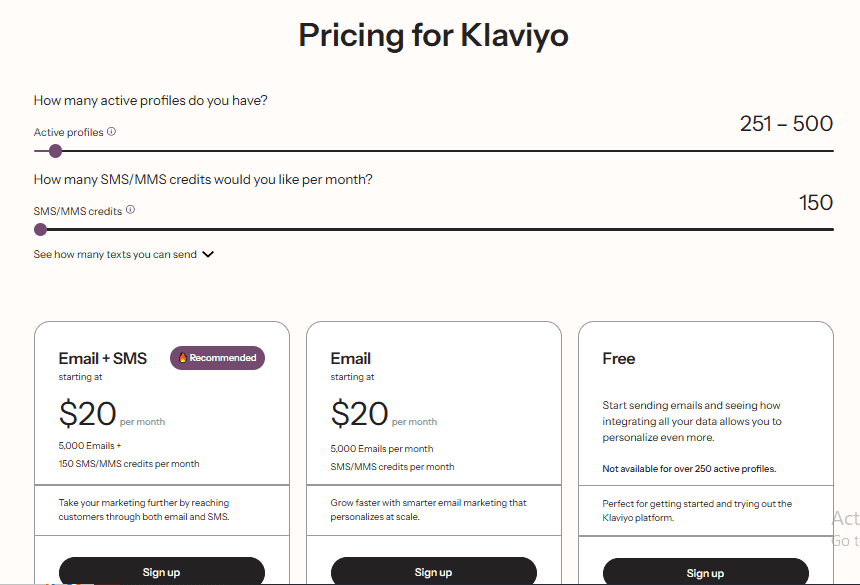The width and height of the screenshot is (860, 585).
Task: Click the Active profiles slider handle
Action: (55, 151)
